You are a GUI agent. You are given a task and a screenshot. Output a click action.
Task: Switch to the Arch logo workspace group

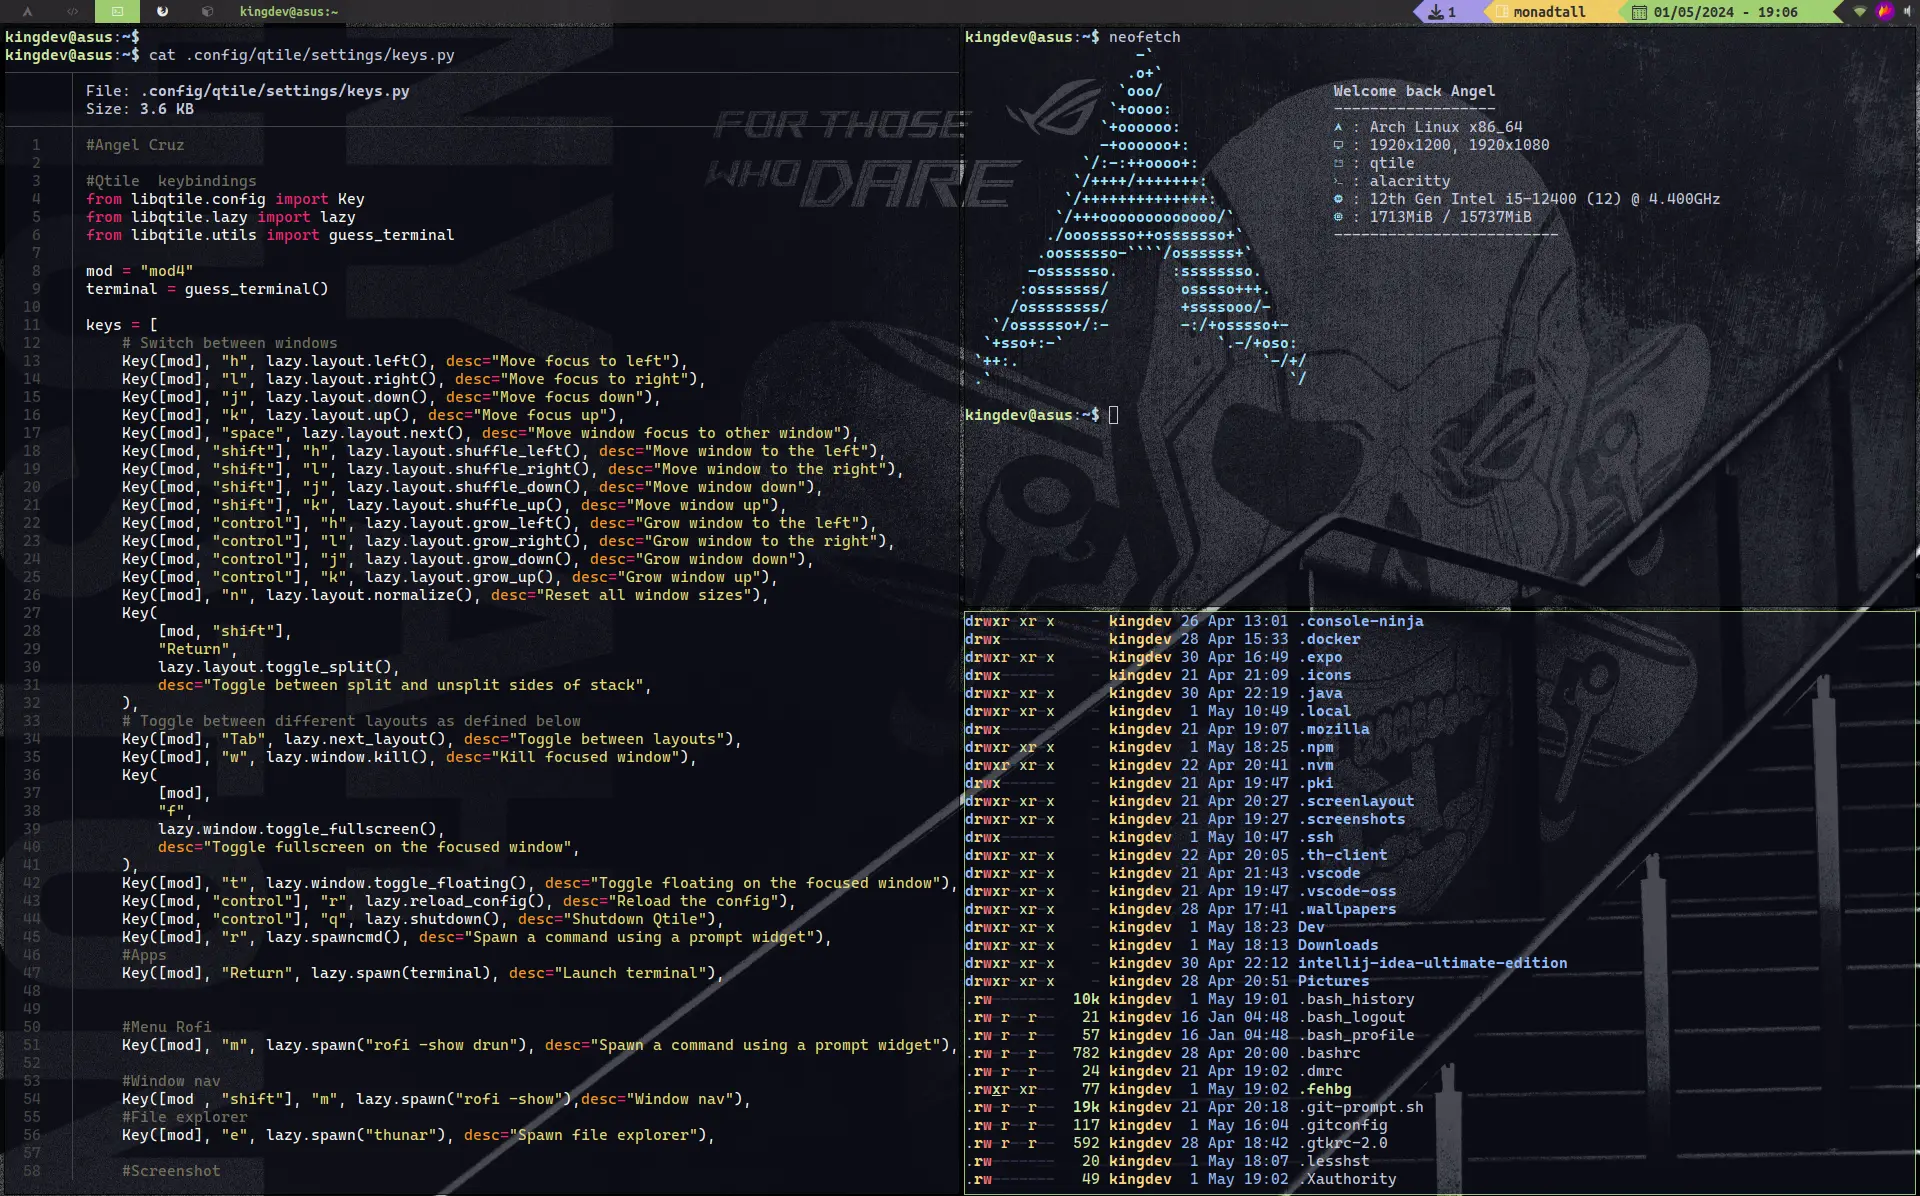click(27, 12)
